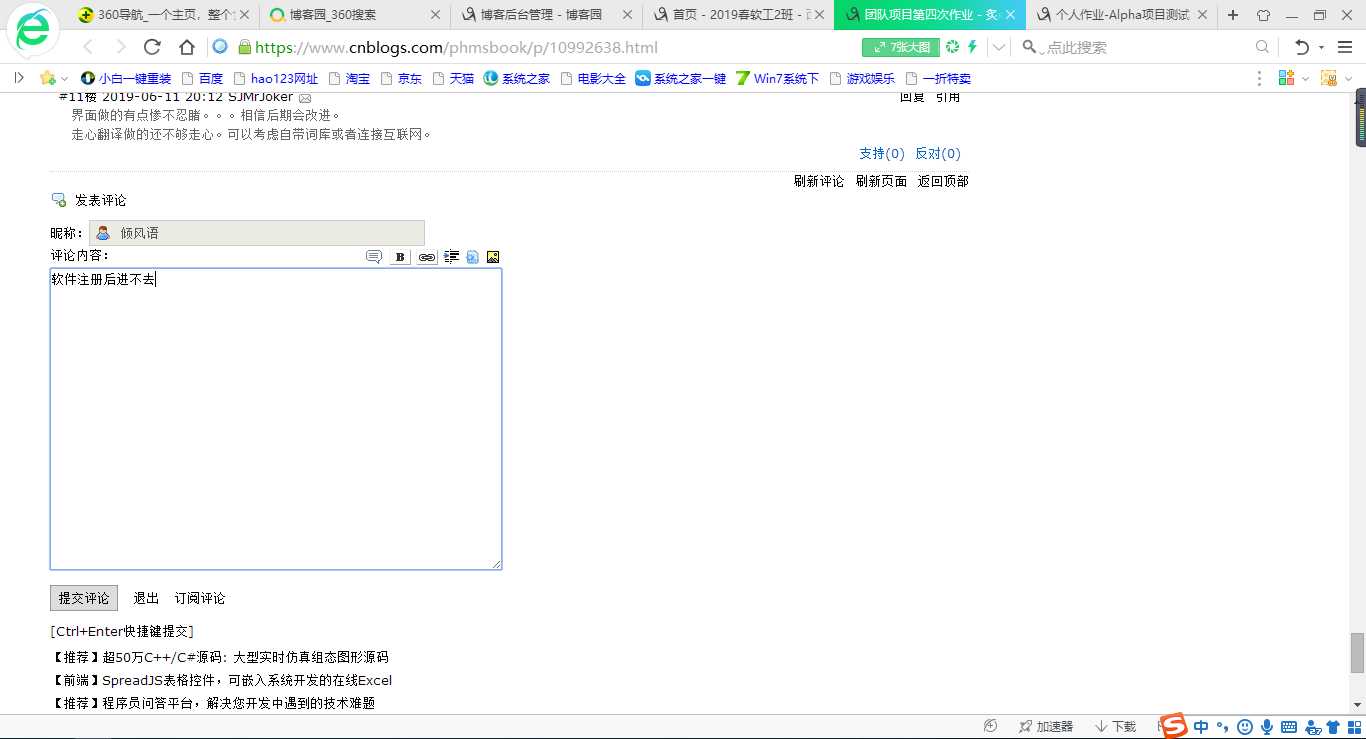Click 回复 on comment #11
1366x739 pixels.
[912, 97]
